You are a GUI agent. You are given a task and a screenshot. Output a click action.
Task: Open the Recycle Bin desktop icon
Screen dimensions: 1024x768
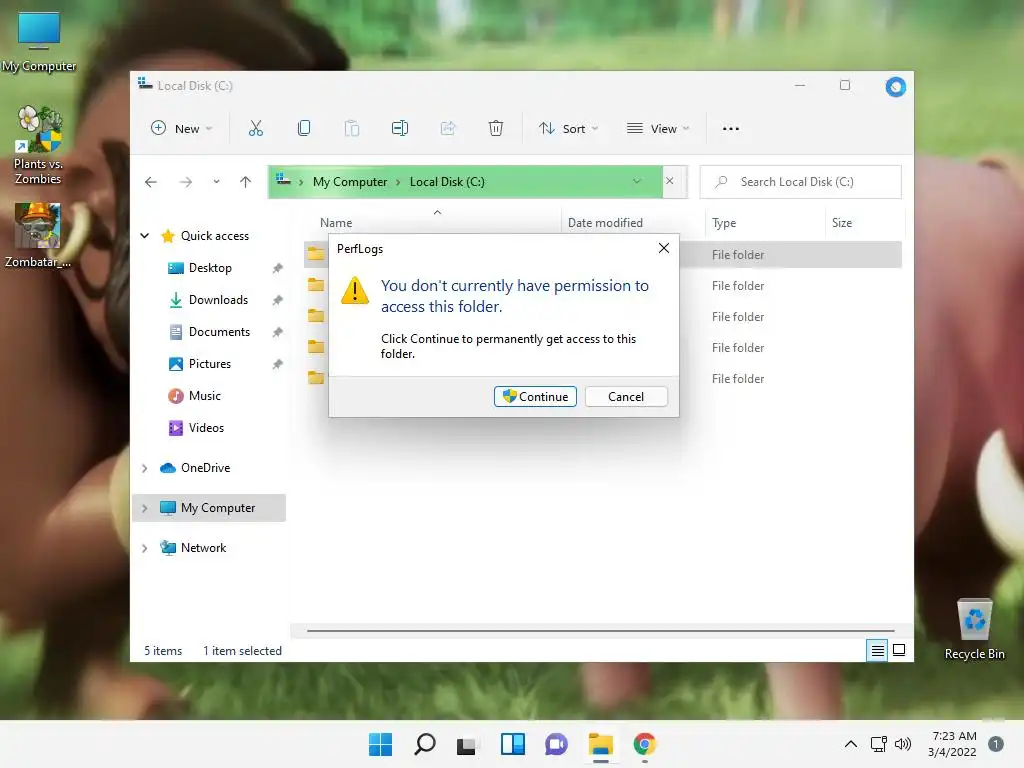click(x=974, y=629)
